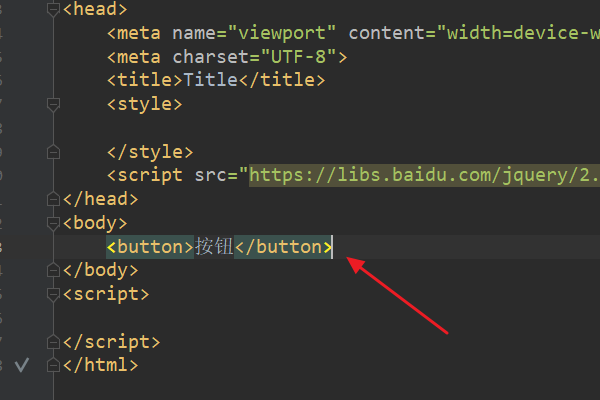Collapse the opening head tag fold marker
This screenshot has width=600, height=400.
(53, 10)
